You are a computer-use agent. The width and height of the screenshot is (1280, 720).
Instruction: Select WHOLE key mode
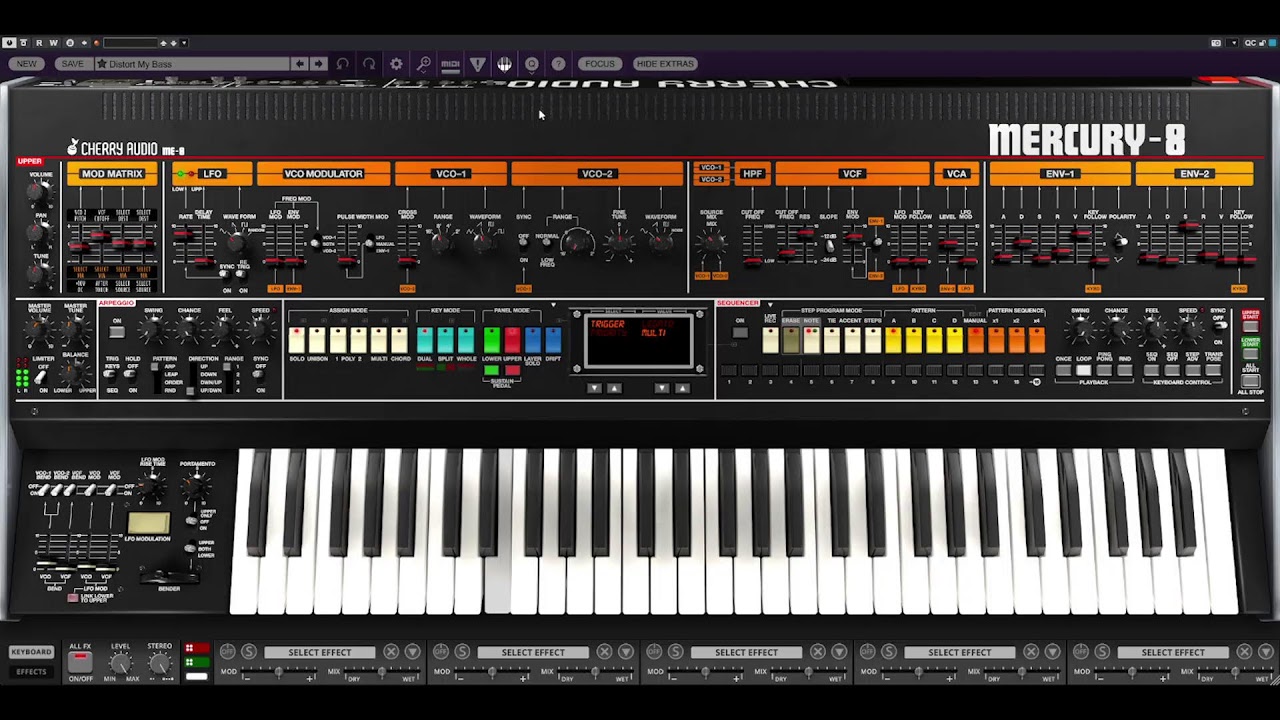point(466,341)
